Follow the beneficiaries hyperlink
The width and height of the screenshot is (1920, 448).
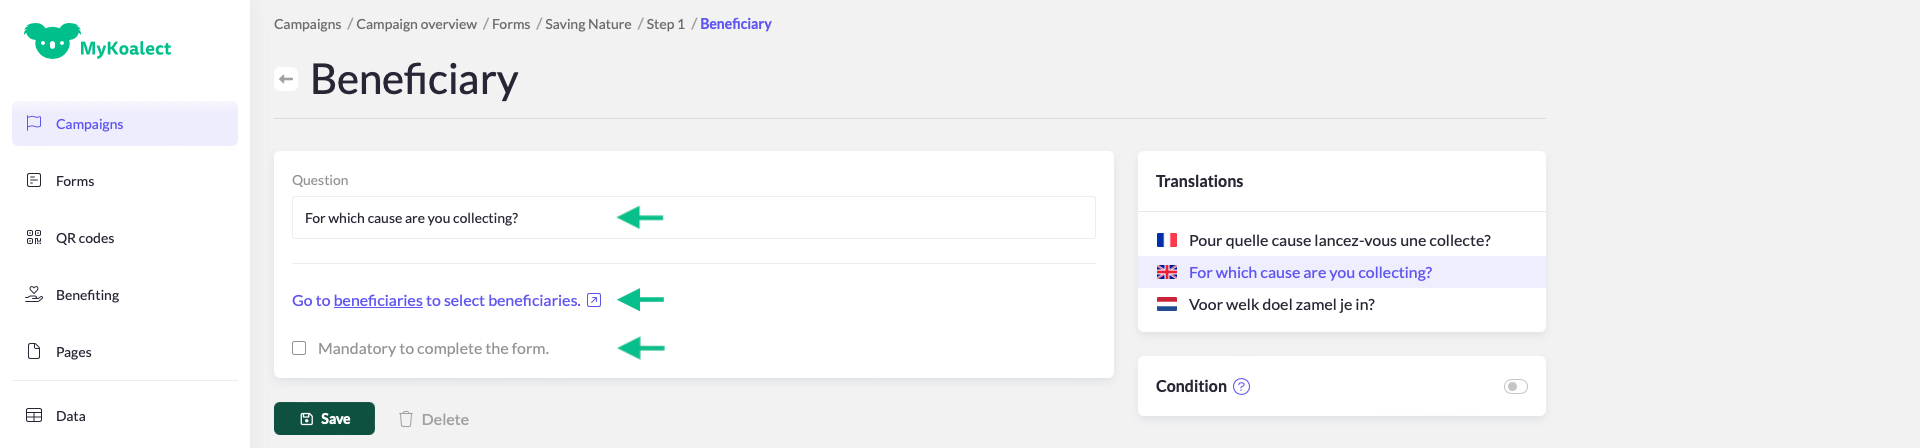[378, 300]
